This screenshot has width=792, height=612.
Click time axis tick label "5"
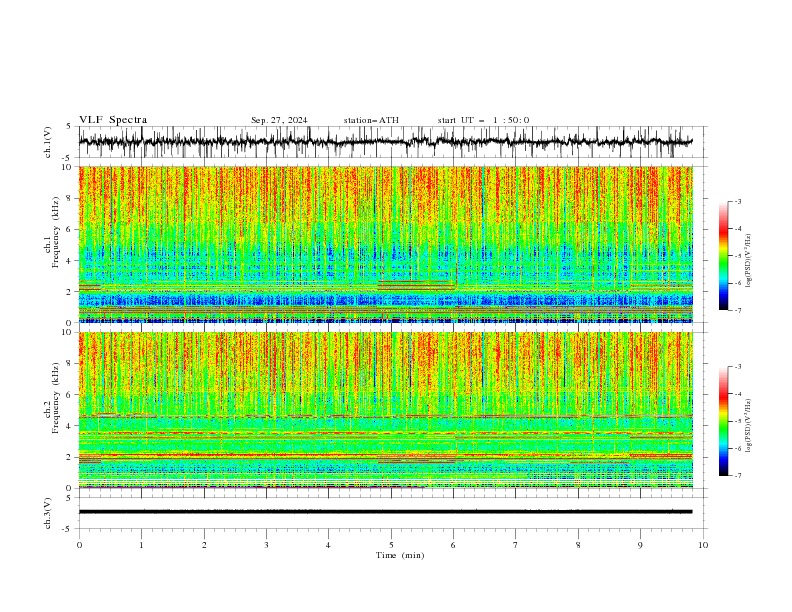pos(391,545)
